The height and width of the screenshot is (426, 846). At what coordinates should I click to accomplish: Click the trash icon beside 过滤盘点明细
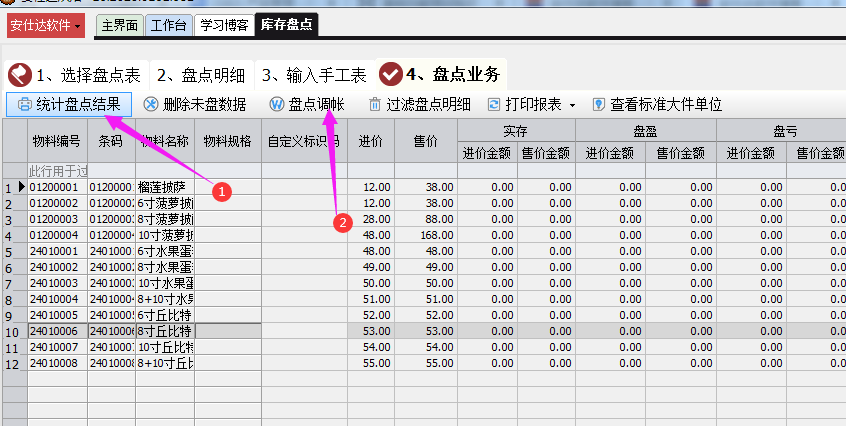(x=375, y=104)
